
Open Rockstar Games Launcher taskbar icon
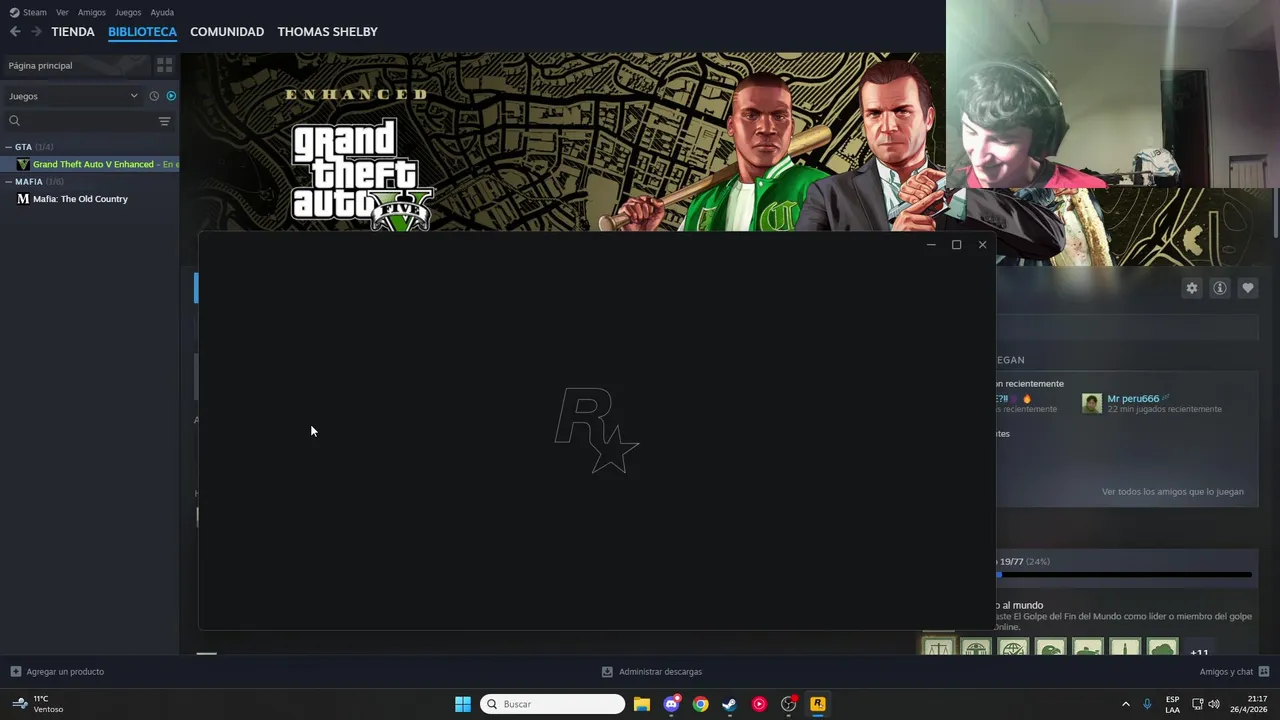[x=818, y=704]
